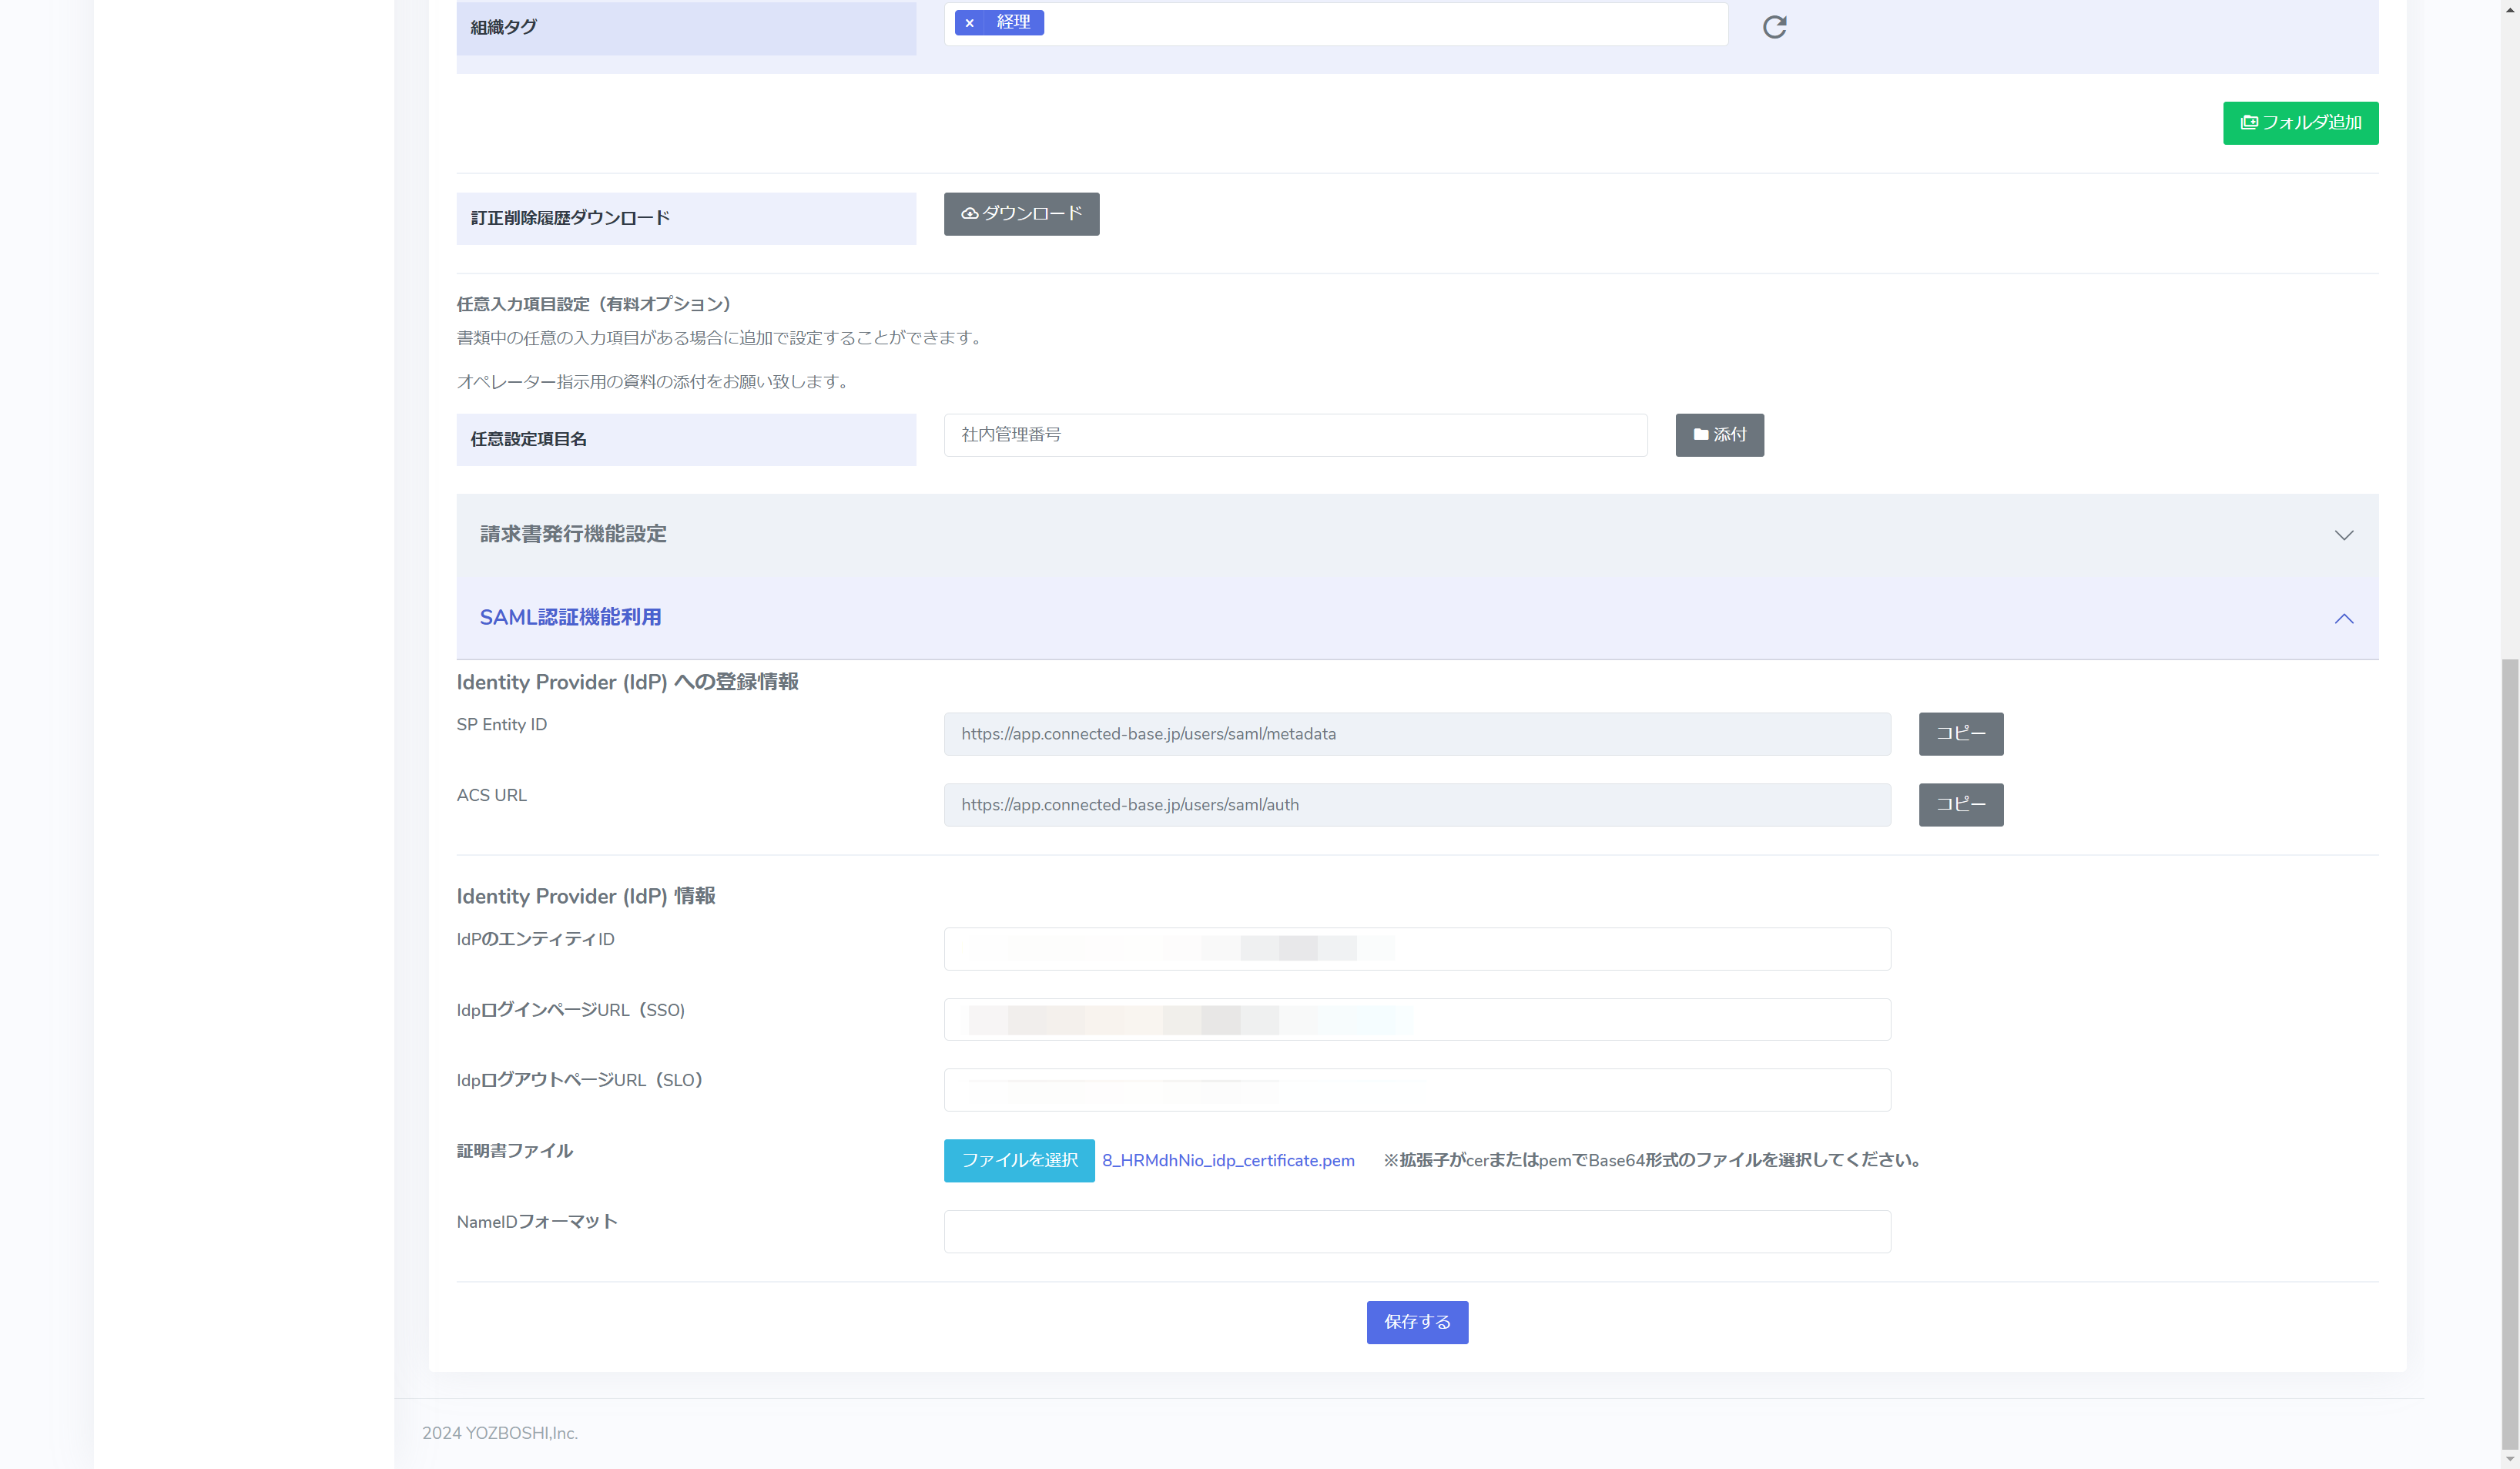Click inside the 組織タグ tag input field
This screenshot has height=1469, width=2520.
(x=1335, y=24)
